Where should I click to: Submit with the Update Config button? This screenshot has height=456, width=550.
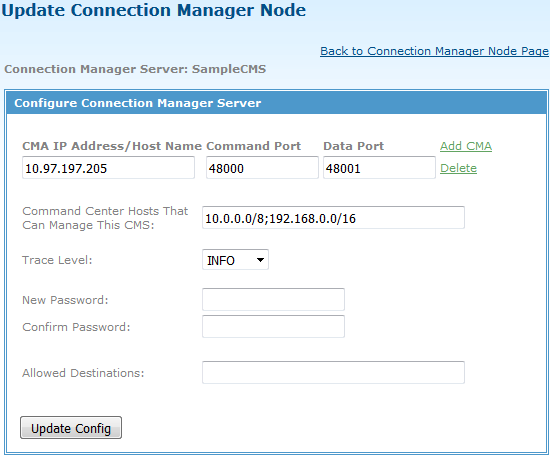(x=71, y=428)
